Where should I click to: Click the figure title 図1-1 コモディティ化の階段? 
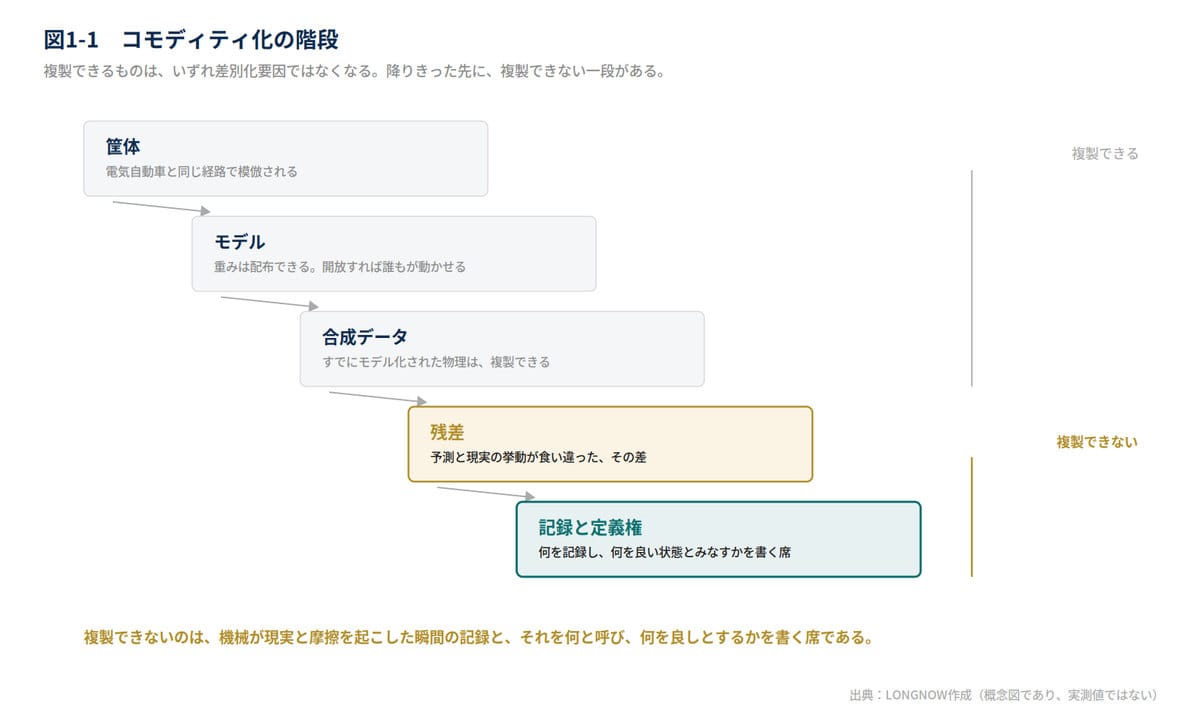tap(191, 40)
